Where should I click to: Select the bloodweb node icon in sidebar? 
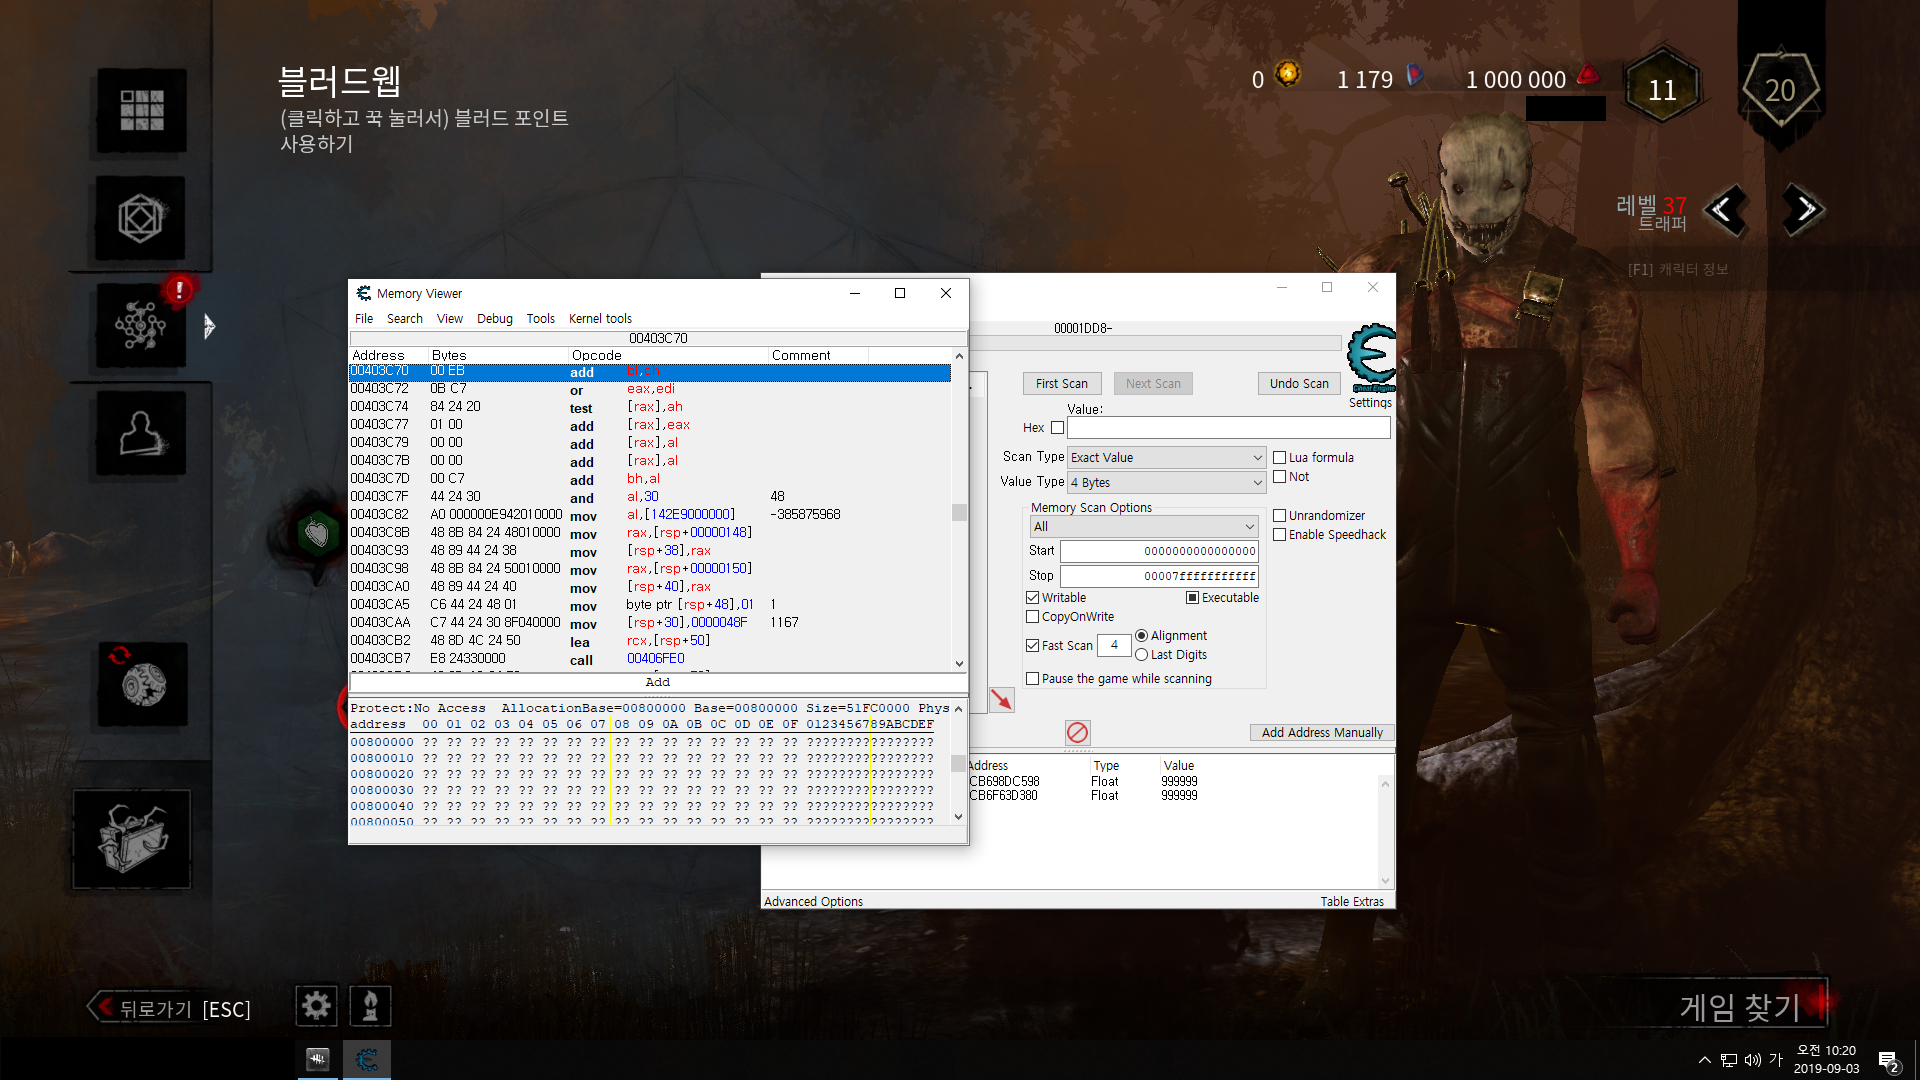(x=141, y=325)
